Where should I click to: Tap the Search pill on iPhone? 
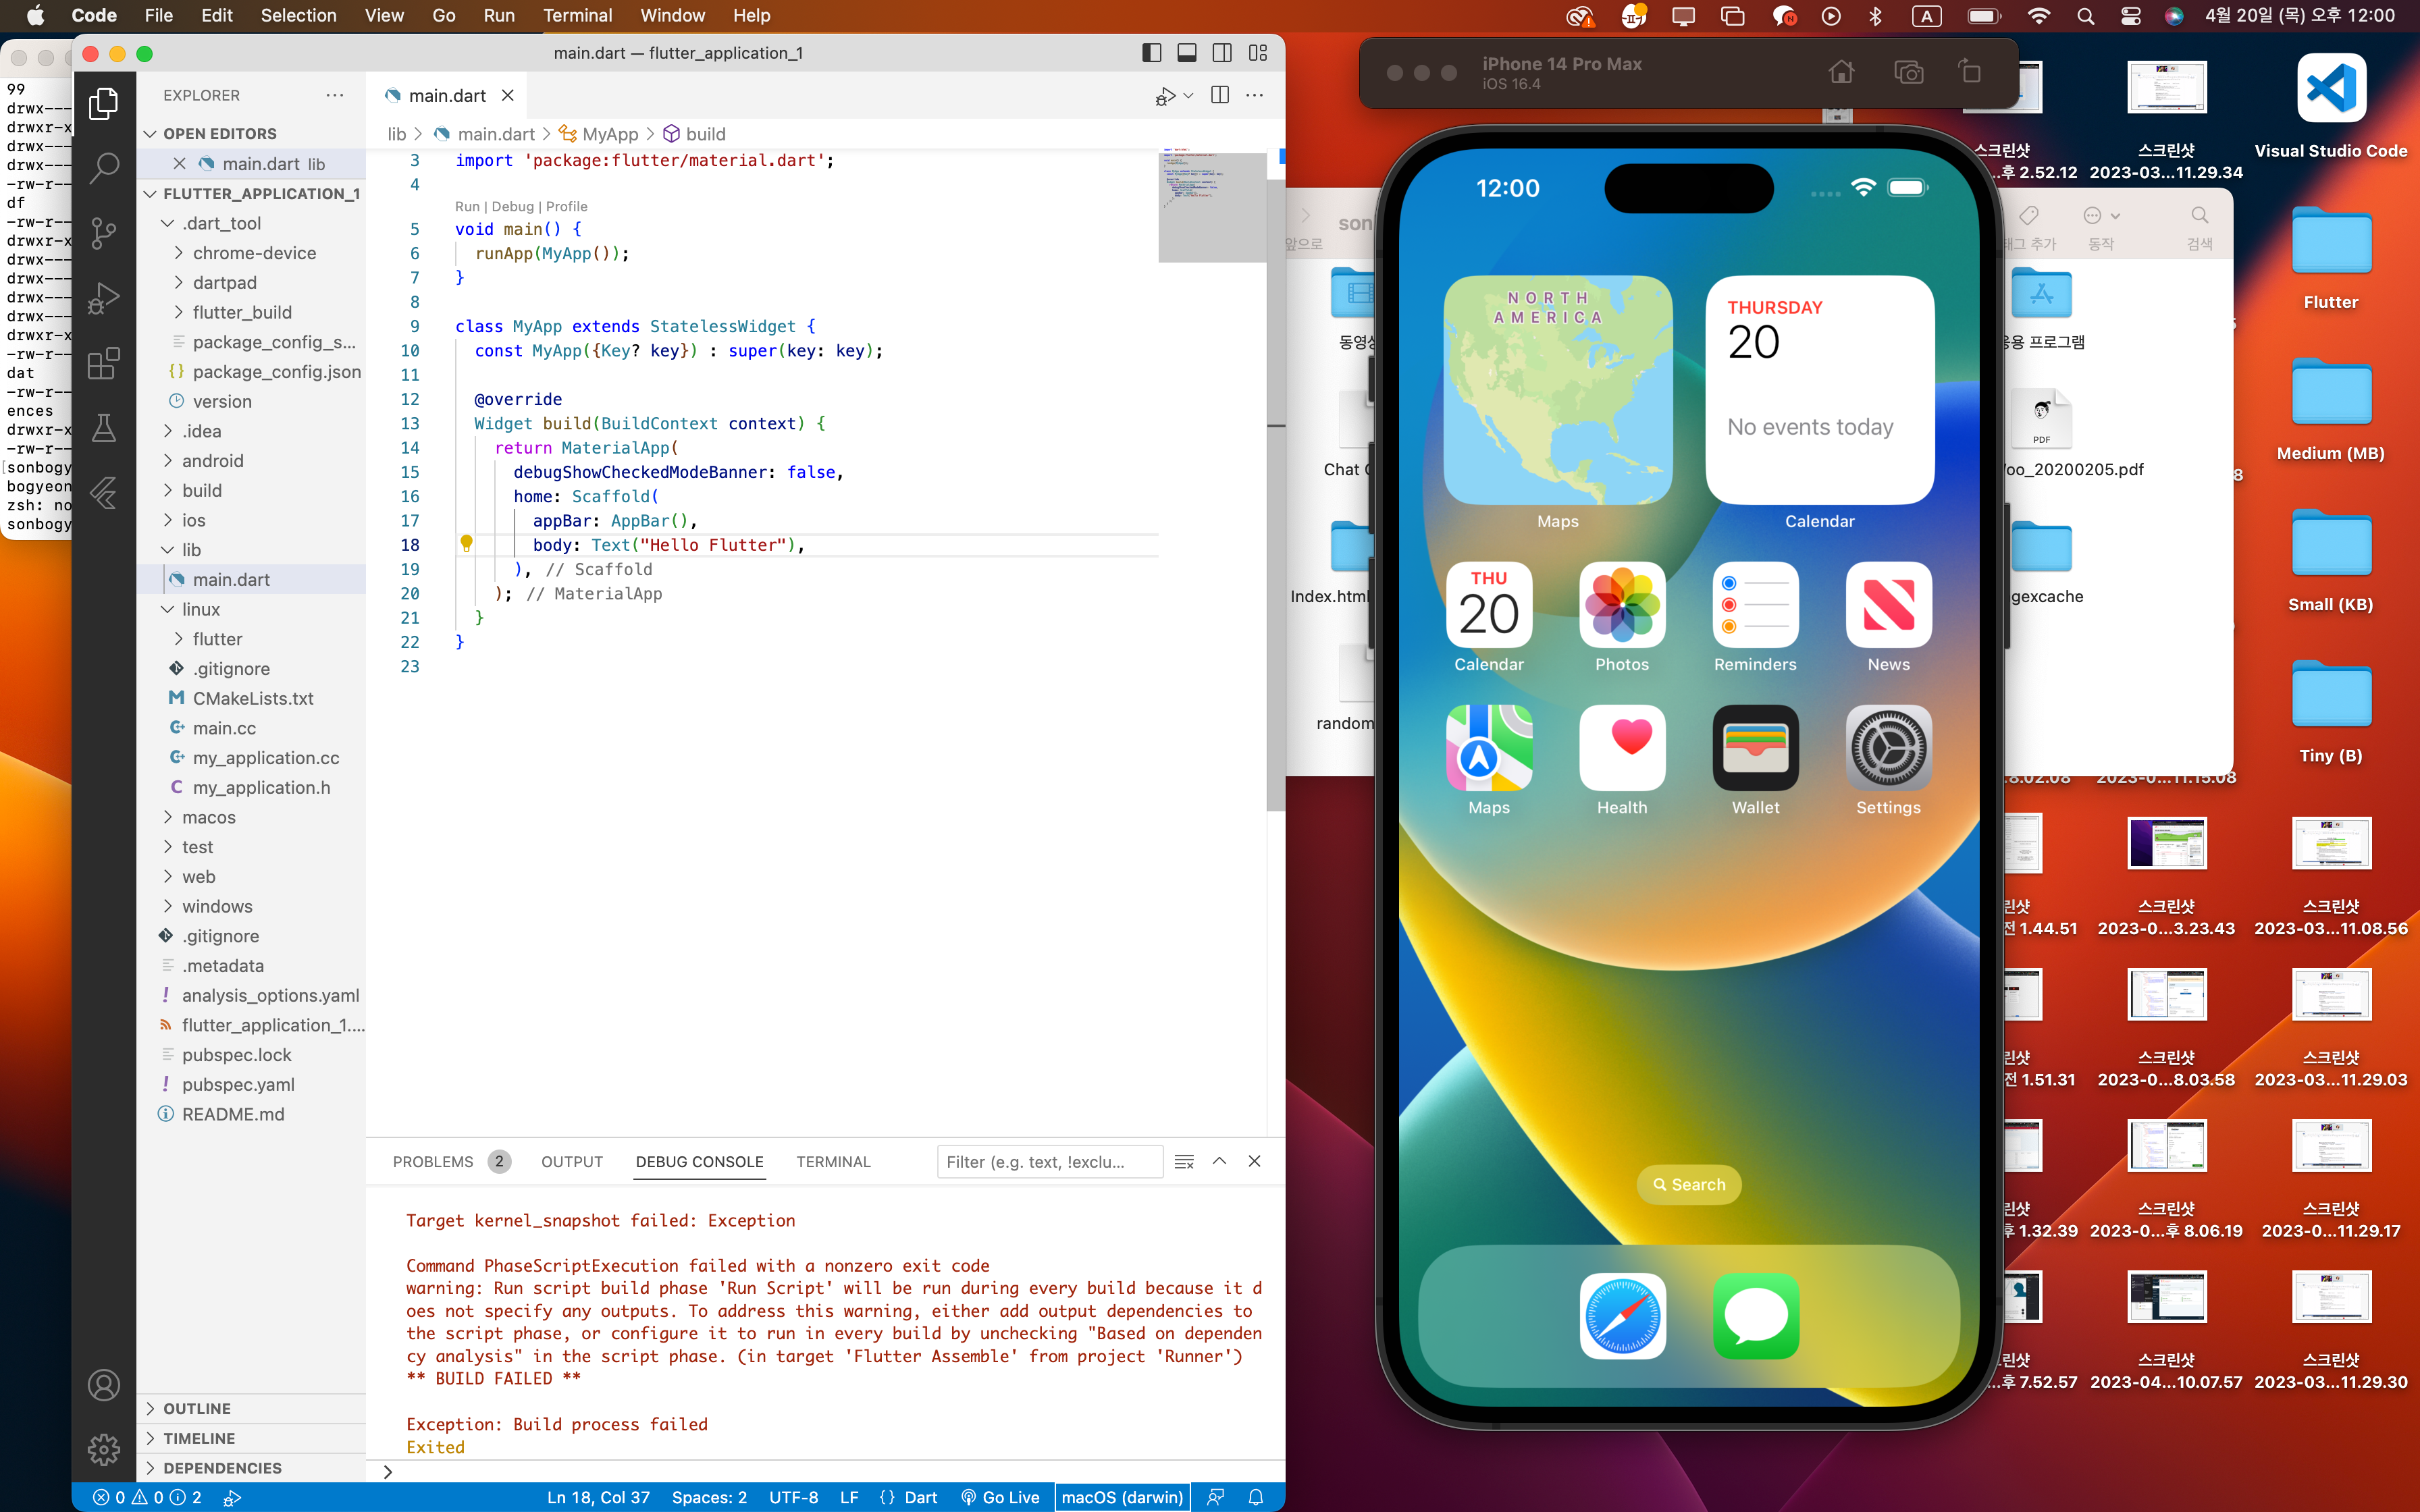click(1689, 1184)
